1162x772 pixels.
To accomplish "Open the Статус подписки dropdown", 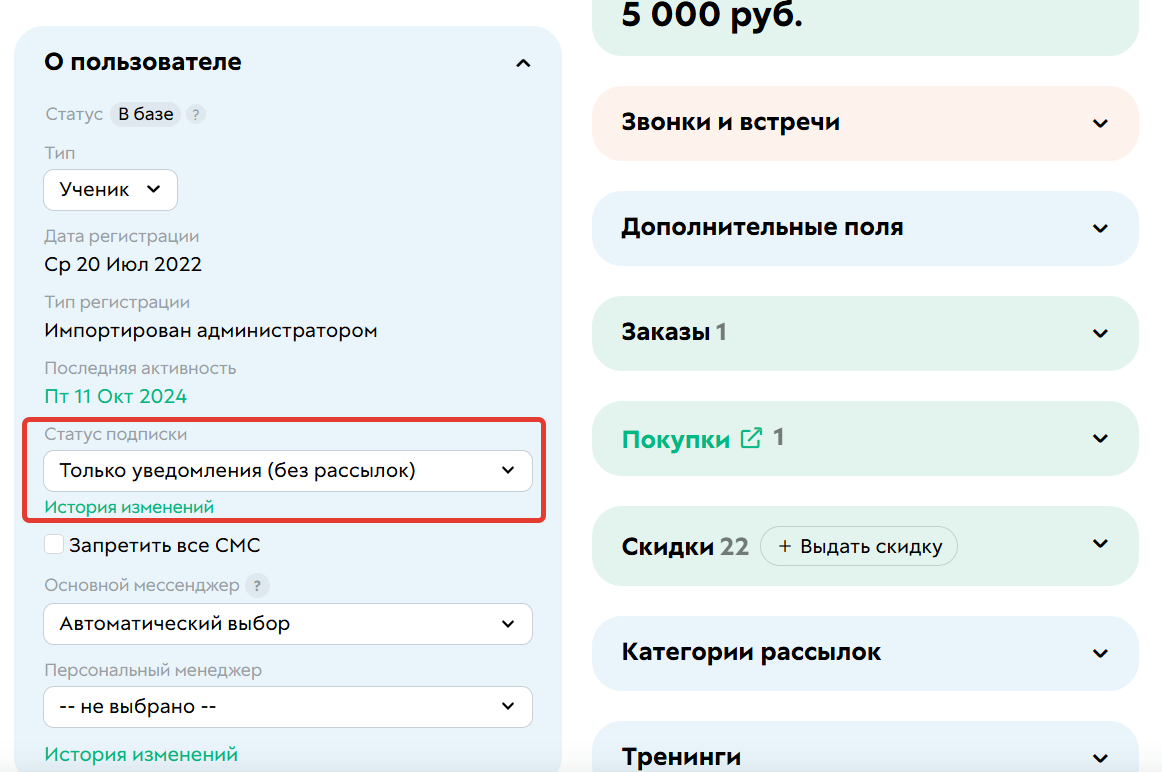I will [x=287, y=470].
